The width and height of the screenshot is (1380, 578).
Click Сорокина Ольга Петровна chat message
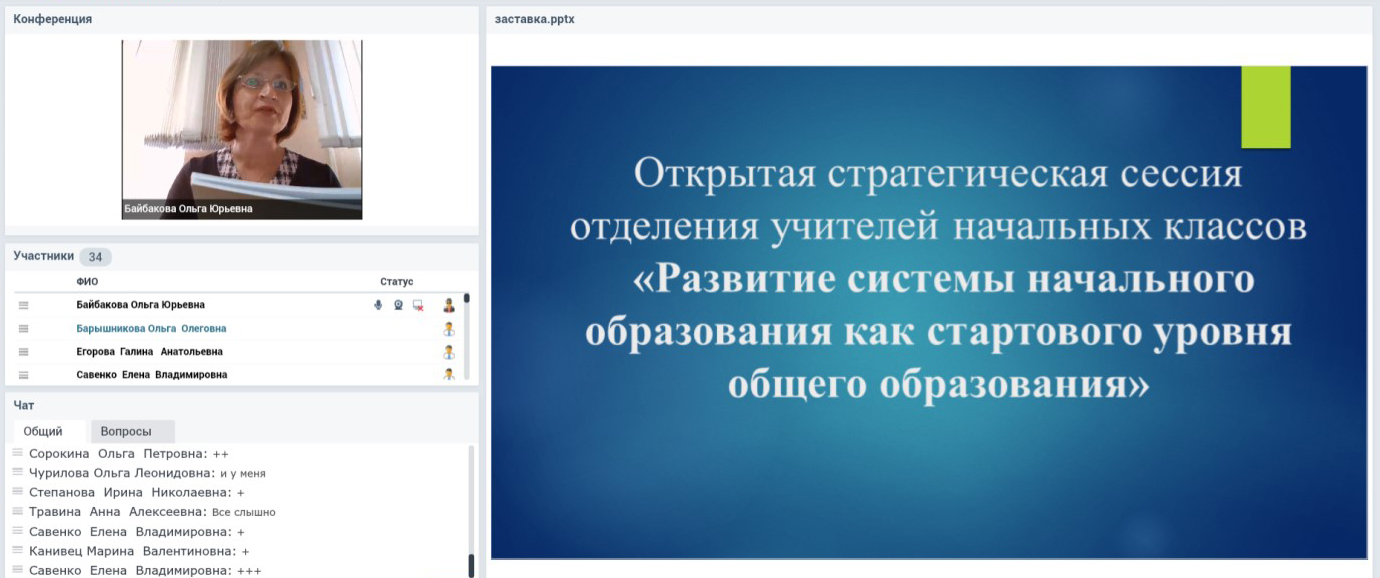[x=129, y=453]
